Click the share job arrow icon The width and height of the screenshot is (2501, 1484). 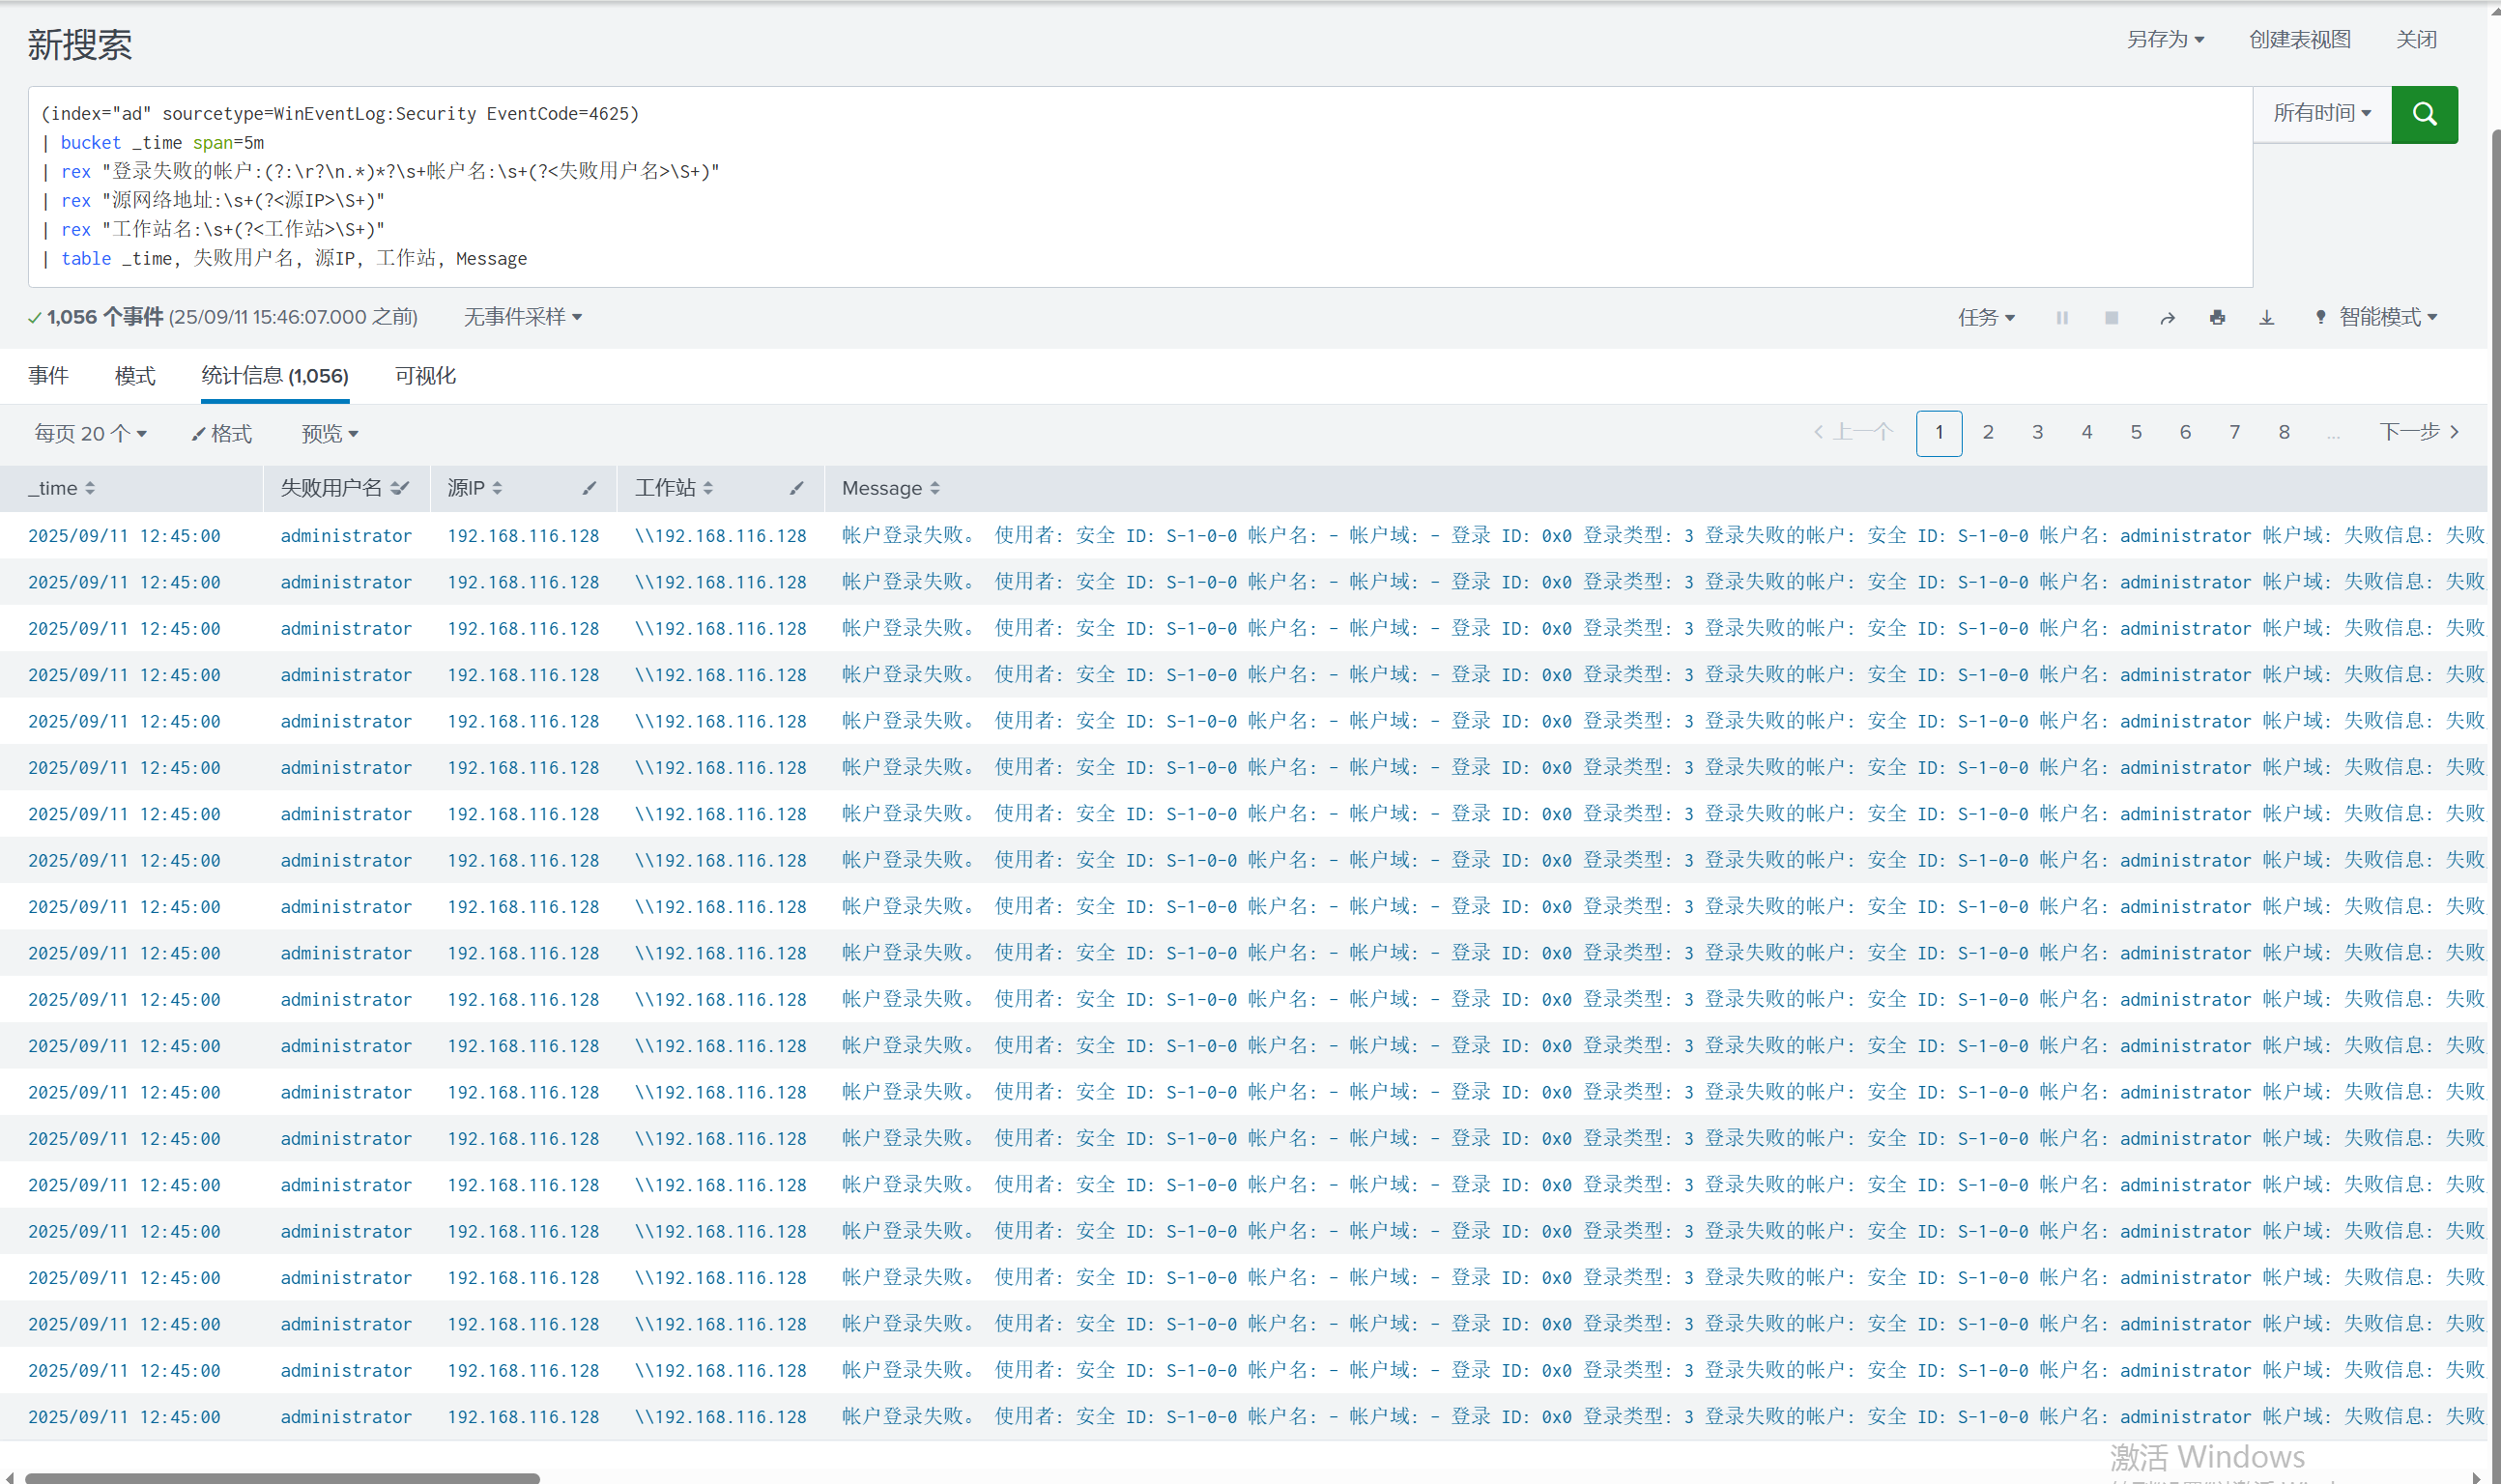(2166, 318)
